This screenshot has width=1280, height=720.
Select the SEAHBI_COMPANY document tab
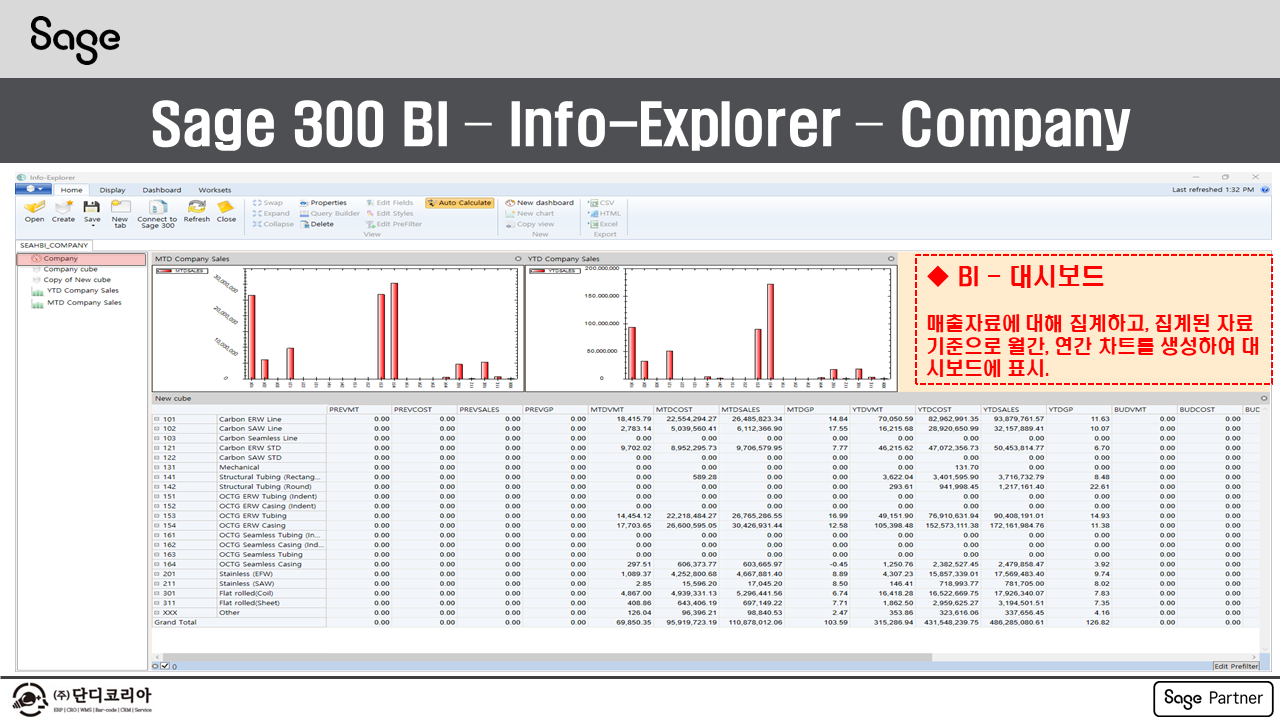pyautogui.click(x=55, y=245)
